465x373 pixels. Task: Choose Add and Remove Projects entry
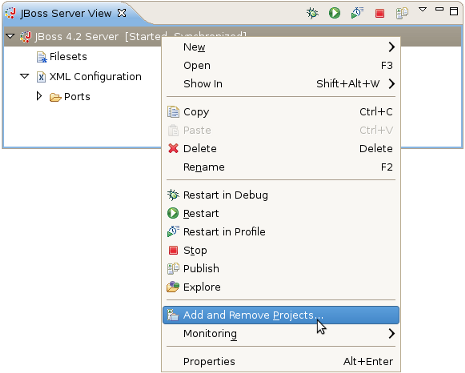(x=281, y=315)
